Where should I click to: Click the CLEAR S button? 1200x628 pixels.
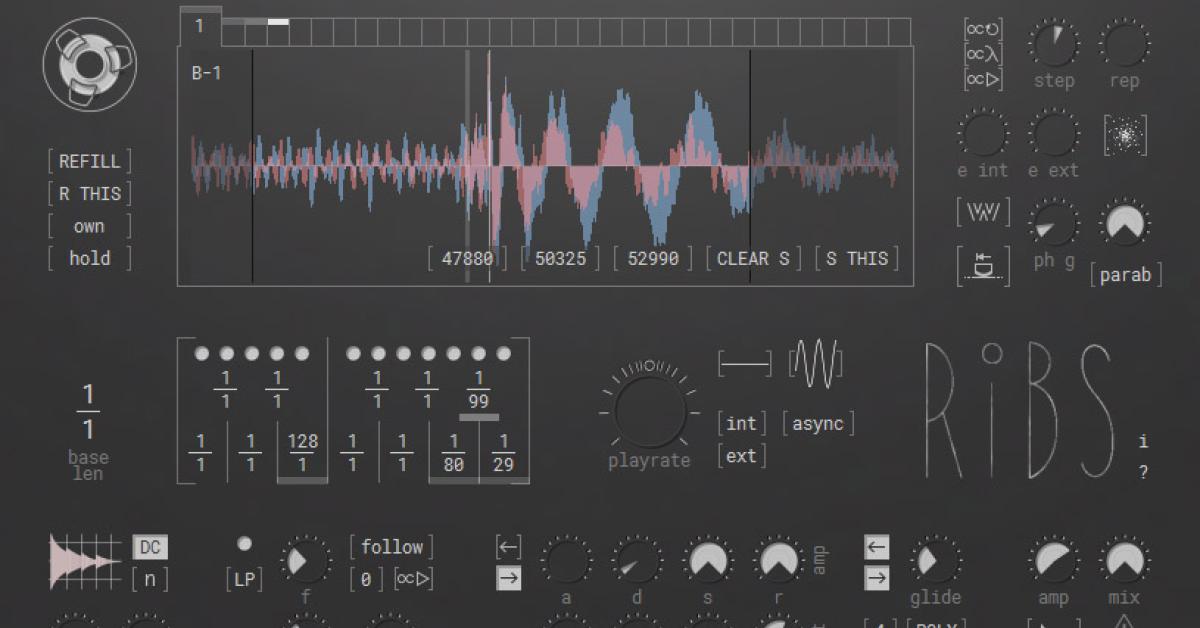753,259
